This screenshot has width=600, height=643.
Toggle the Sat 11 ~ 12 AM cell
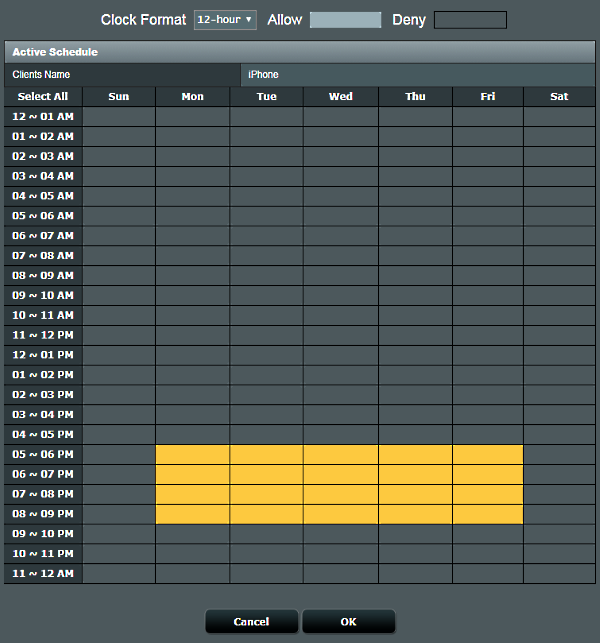559,574
